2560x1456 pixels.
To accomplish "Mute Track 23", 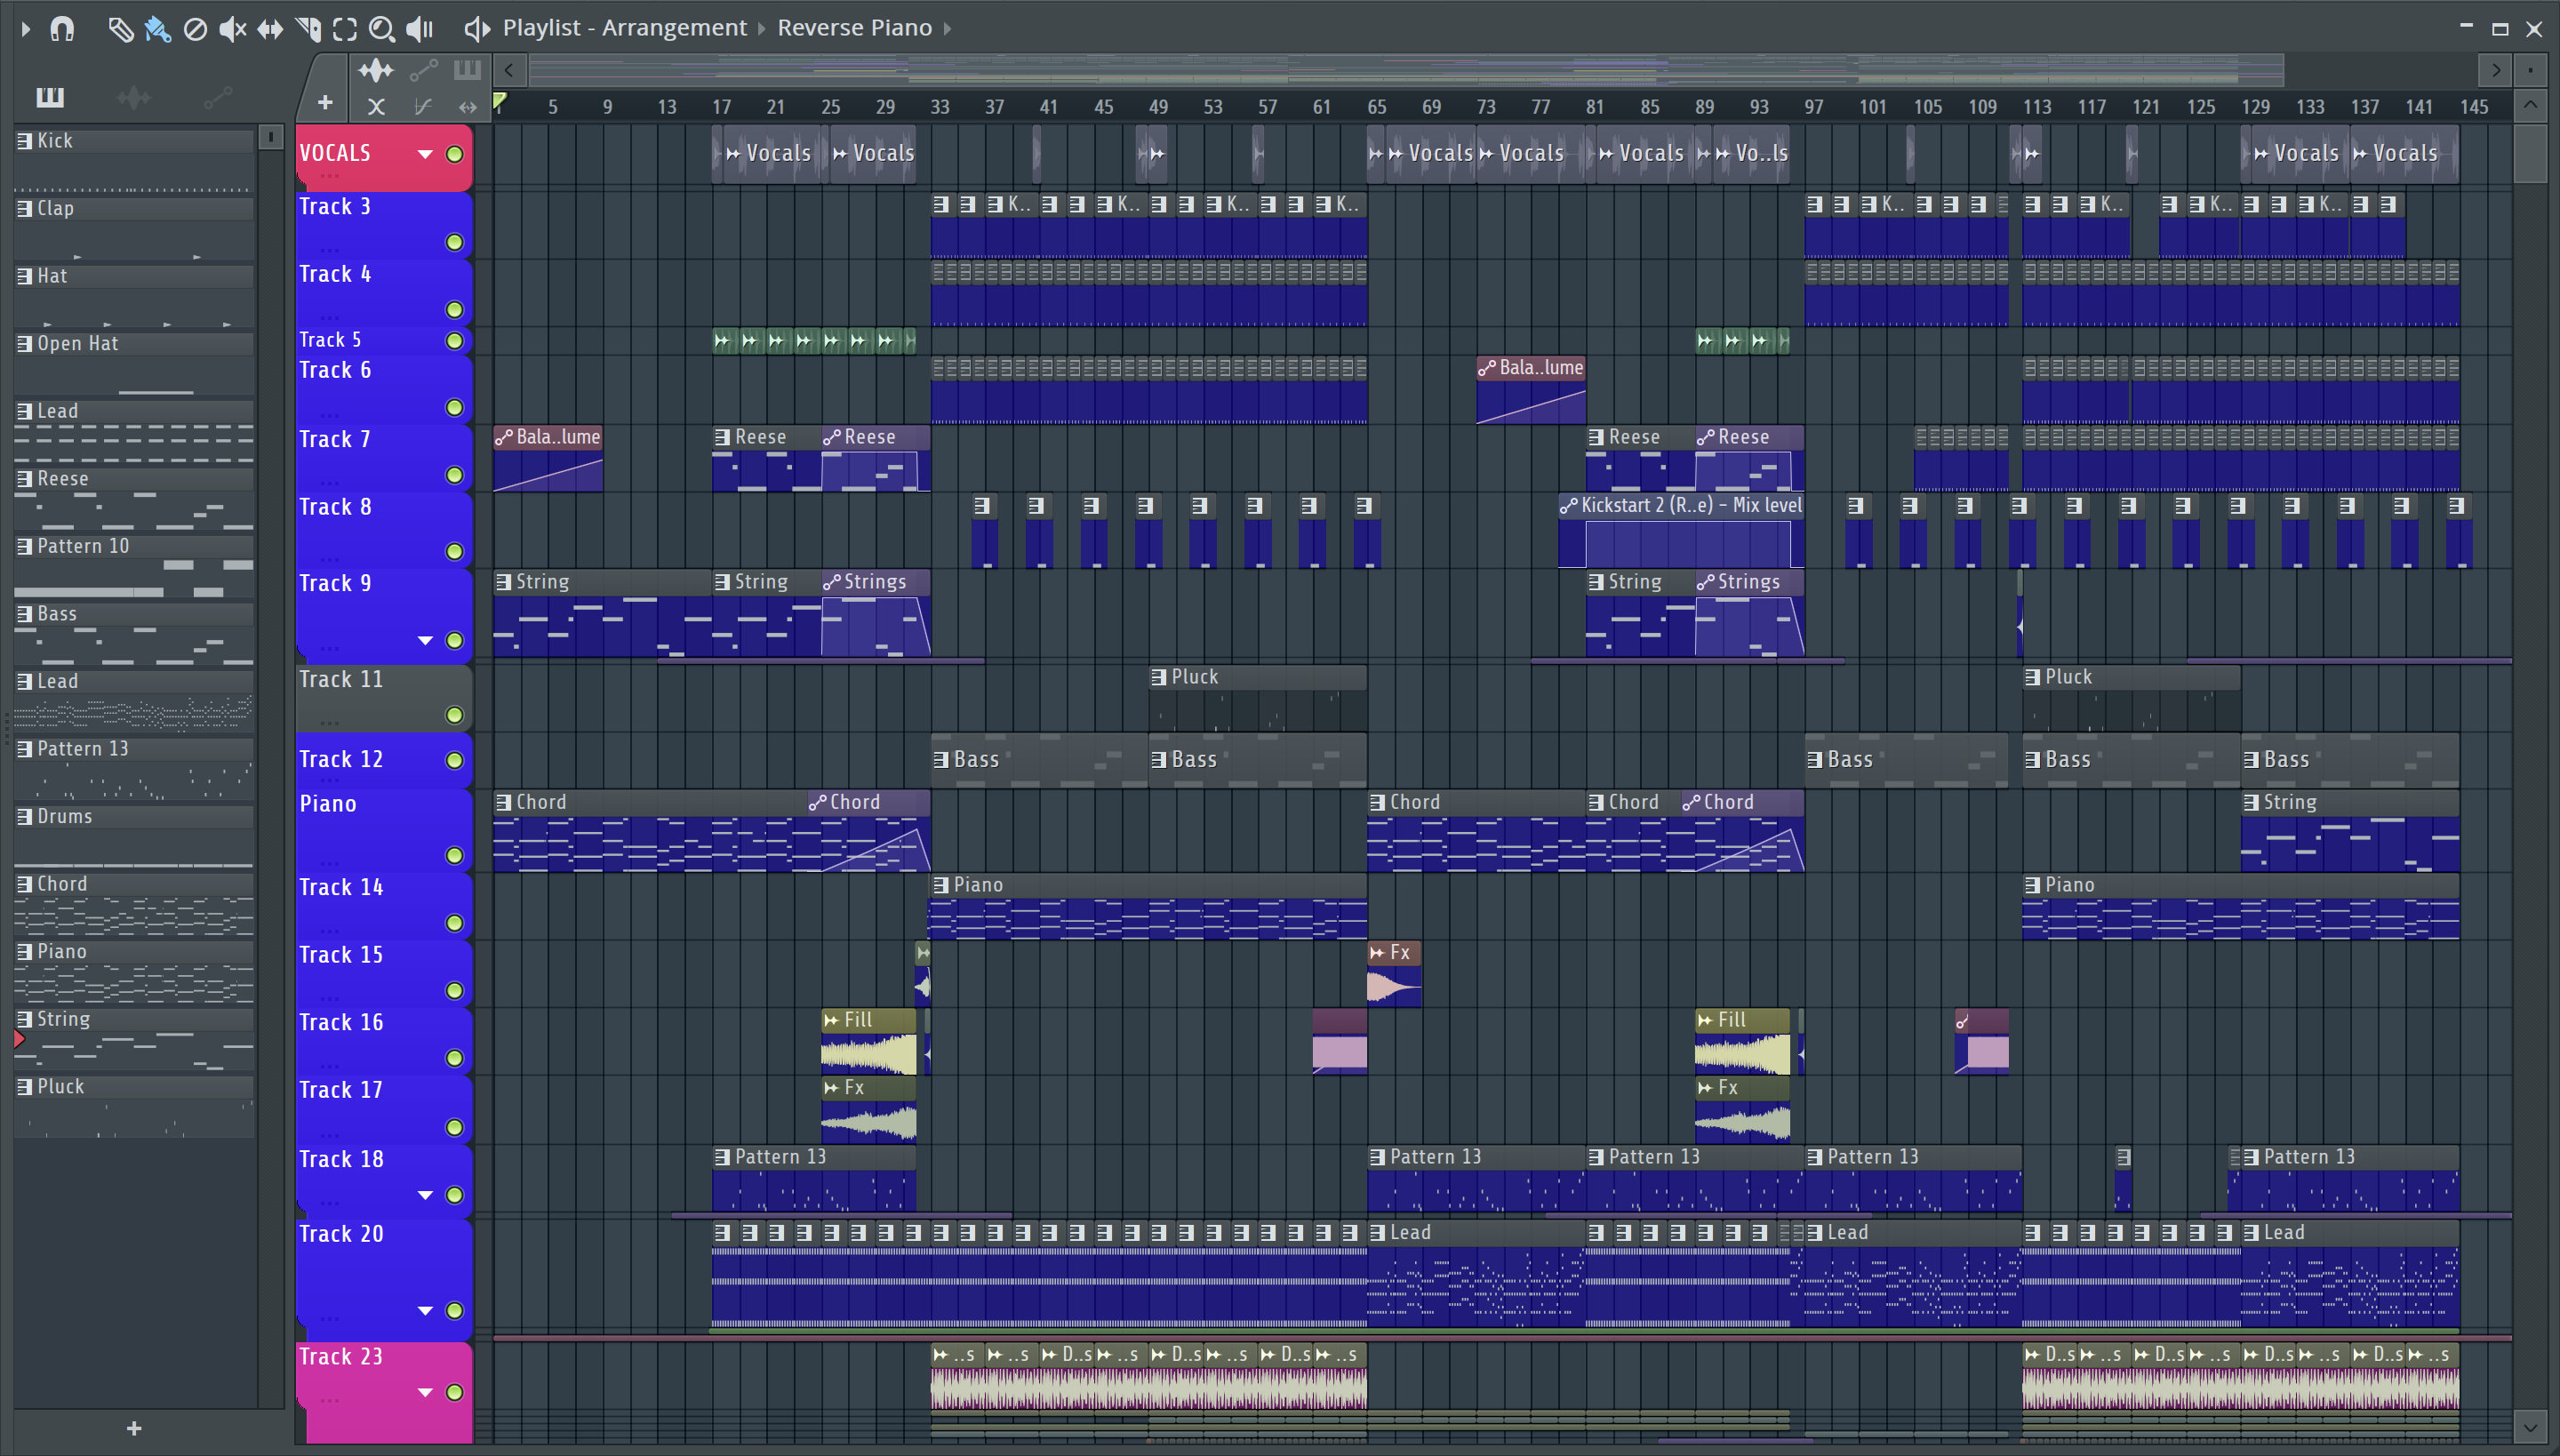I will (454, 1392).
